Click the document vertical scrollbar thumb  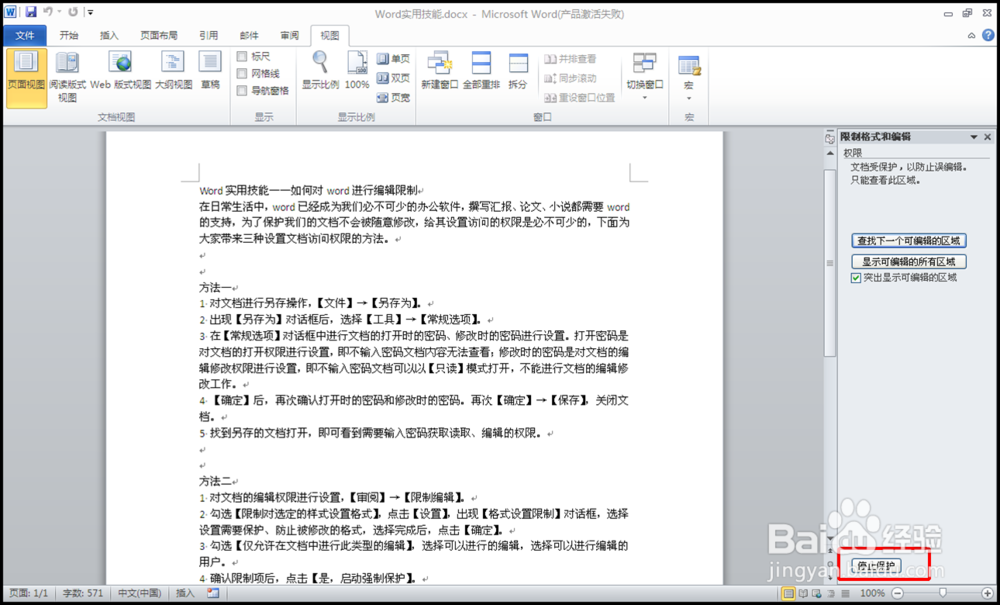[830, 263]
